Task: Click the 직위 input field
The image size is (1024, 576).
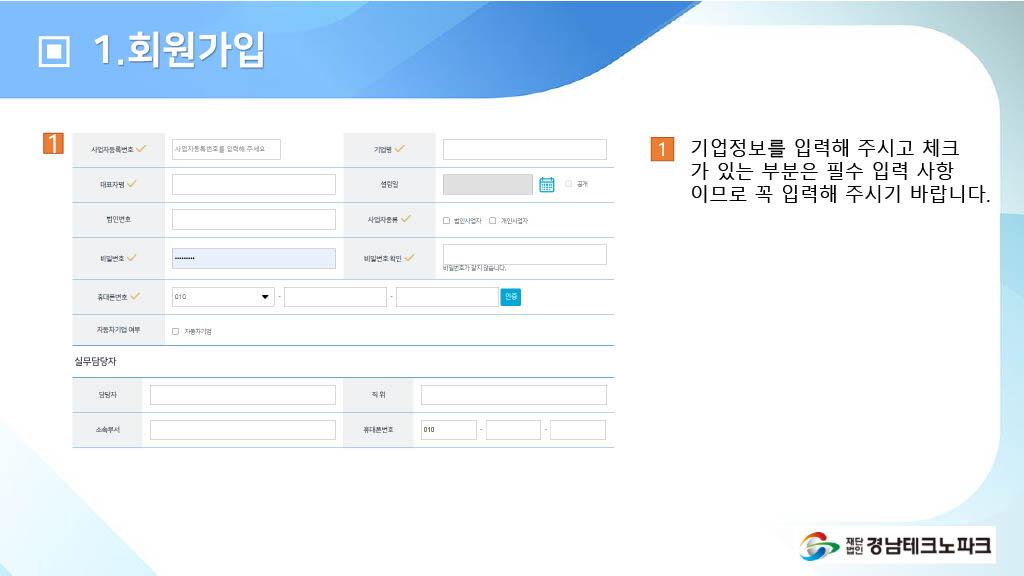Action: [513, 395]
